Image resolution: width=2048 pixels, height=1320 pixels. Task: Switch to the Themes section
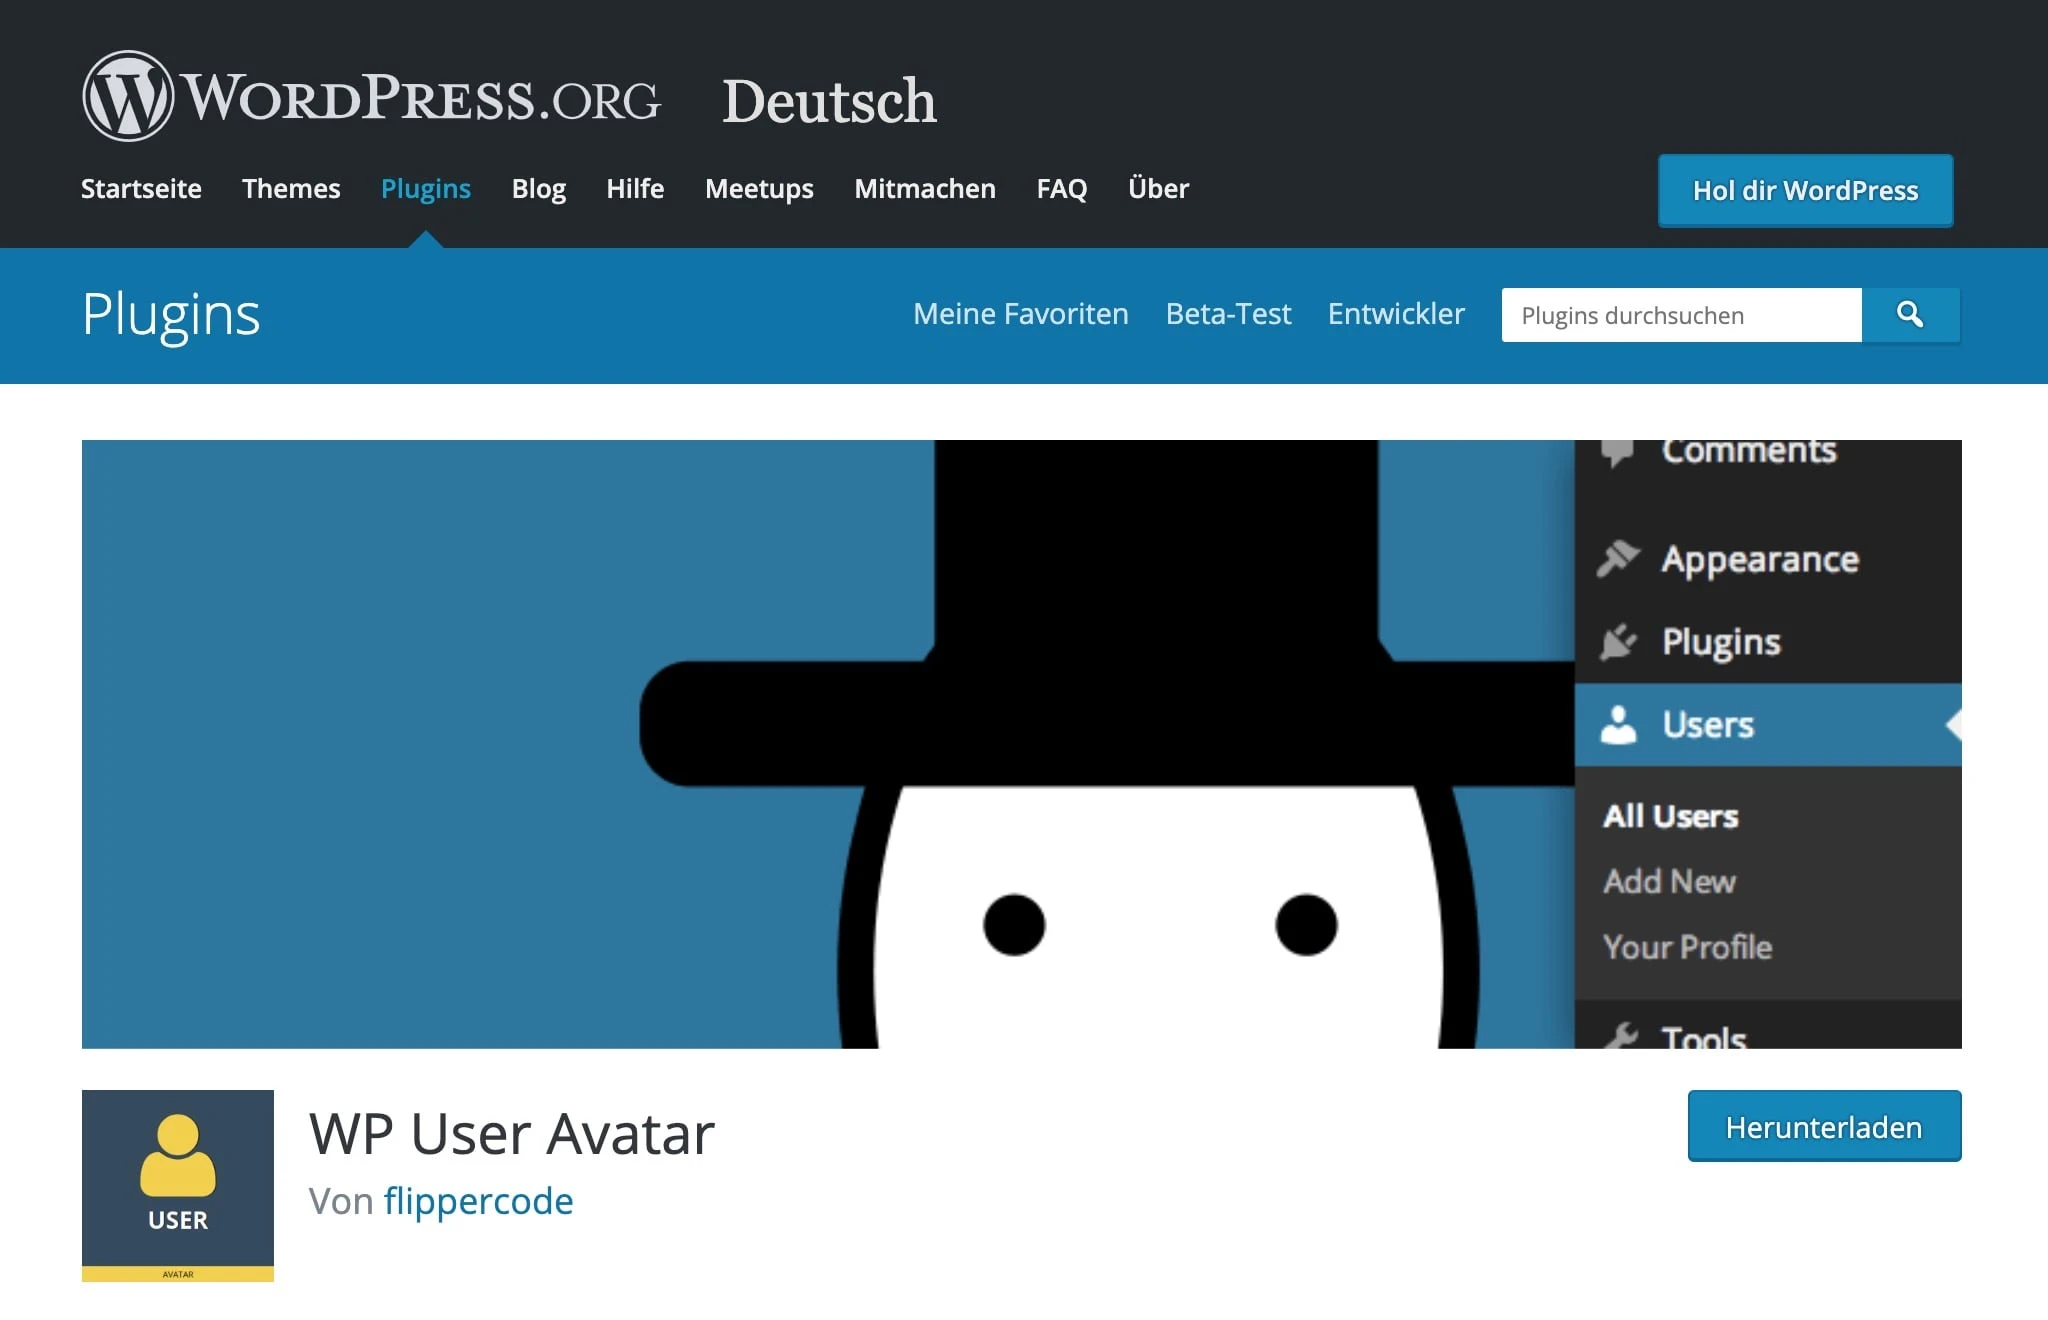click(290, 189)
